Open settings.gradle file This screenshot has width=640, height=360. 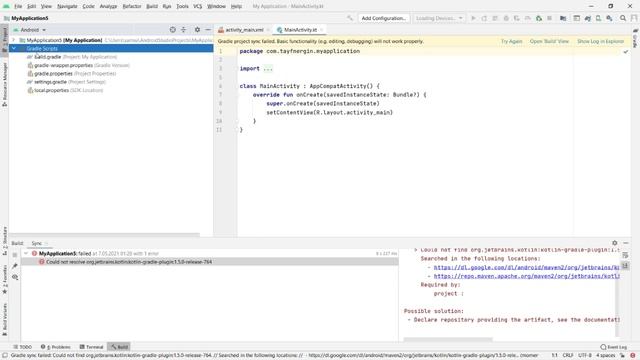click(66, 82)
